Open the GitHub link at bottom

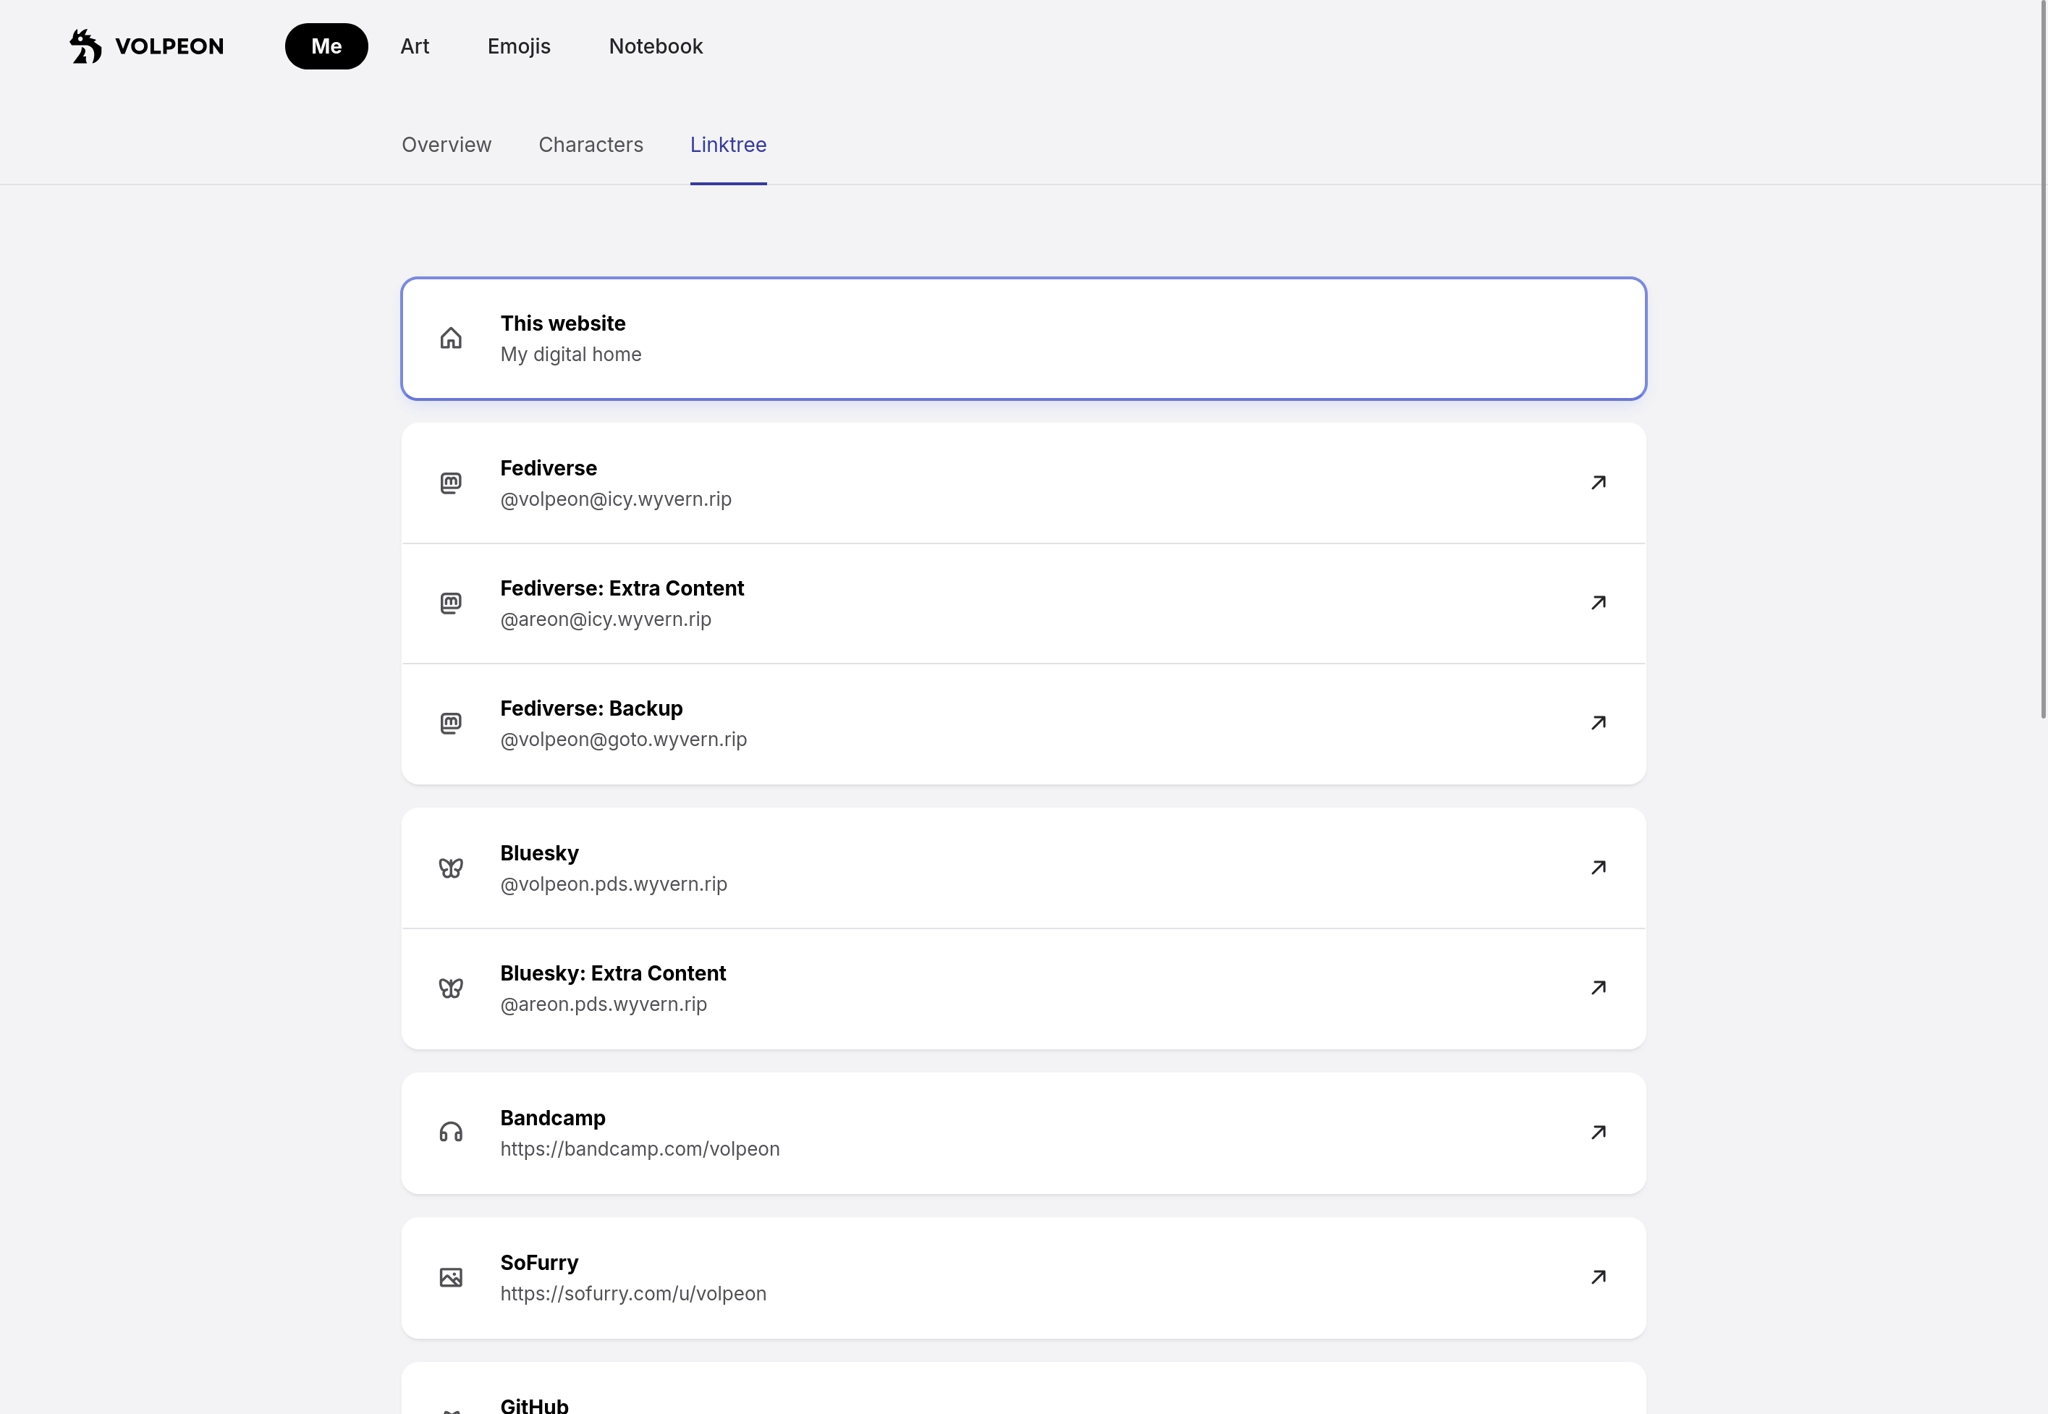[x=1022, y=1398]
